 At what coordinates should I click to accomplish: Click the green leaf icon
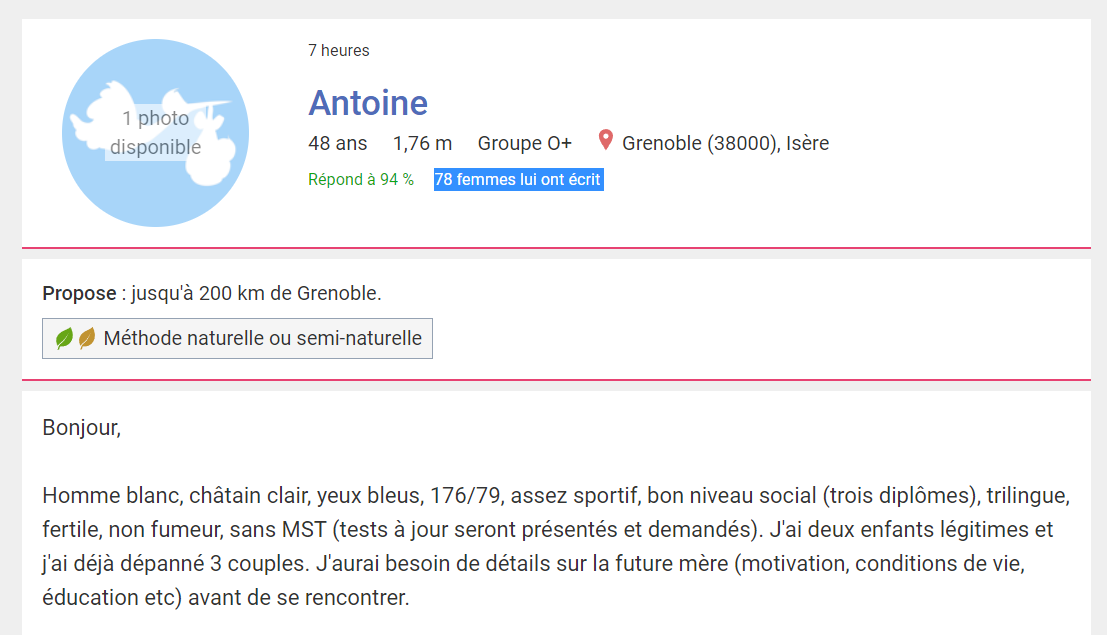point(65,338)
